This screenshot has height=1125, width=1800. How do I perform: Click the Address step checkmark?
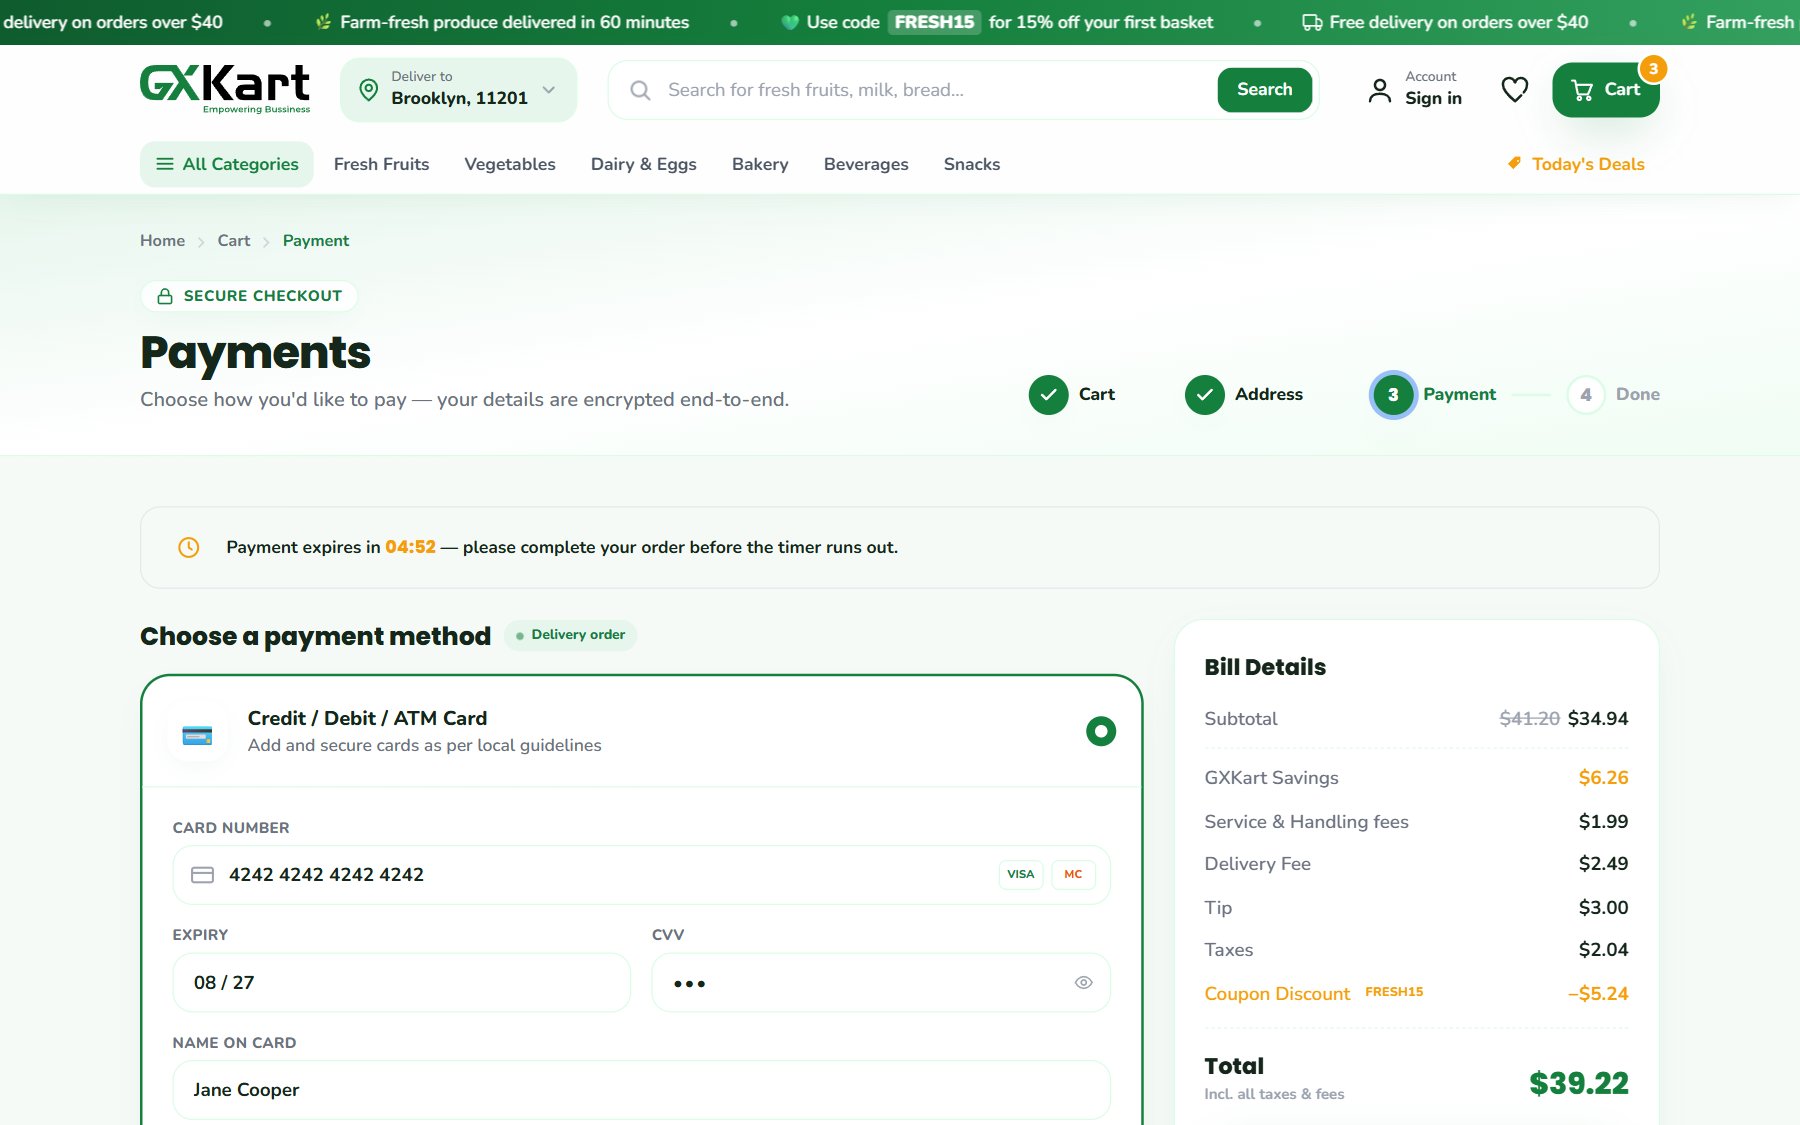coord(1205,395)
